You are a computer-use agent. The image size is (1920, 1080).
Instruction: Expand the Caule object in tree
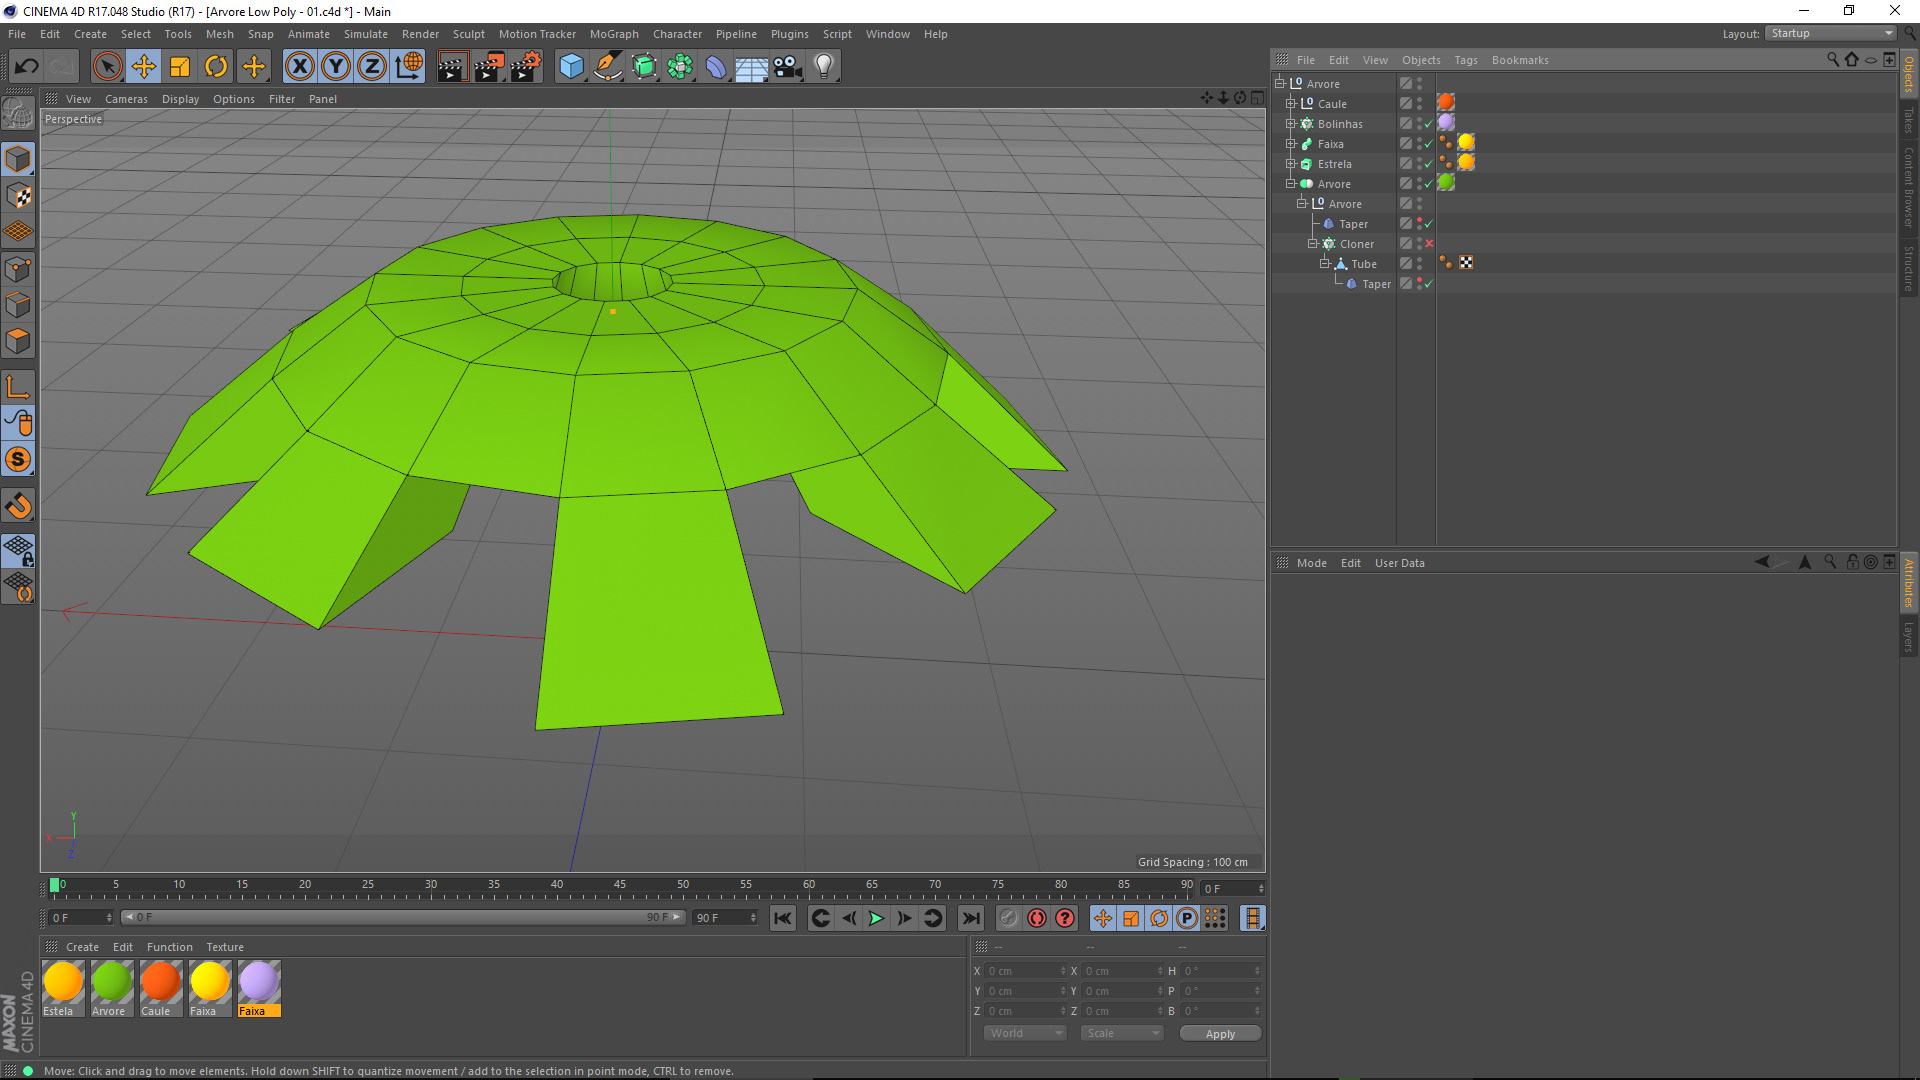(1291, 104)
